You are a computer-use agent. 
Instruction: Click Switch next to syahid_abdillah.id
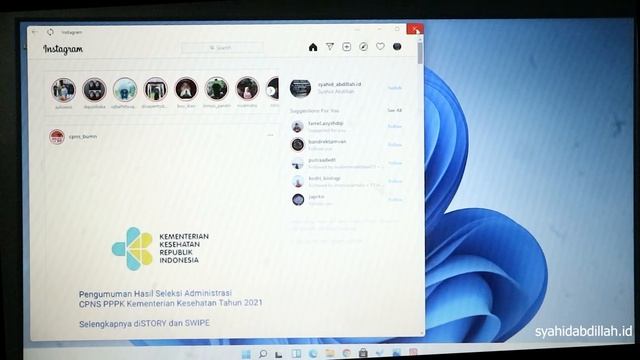[395, 88]
